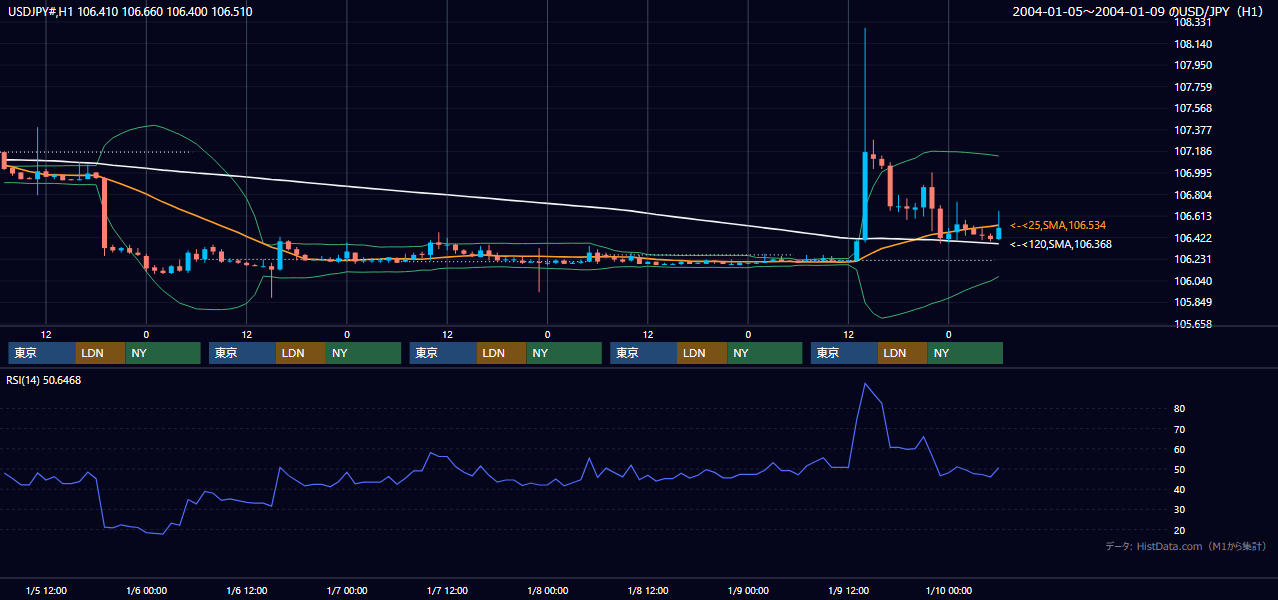Click the orange 25,SMA,106.534 indicator label

1058,225
